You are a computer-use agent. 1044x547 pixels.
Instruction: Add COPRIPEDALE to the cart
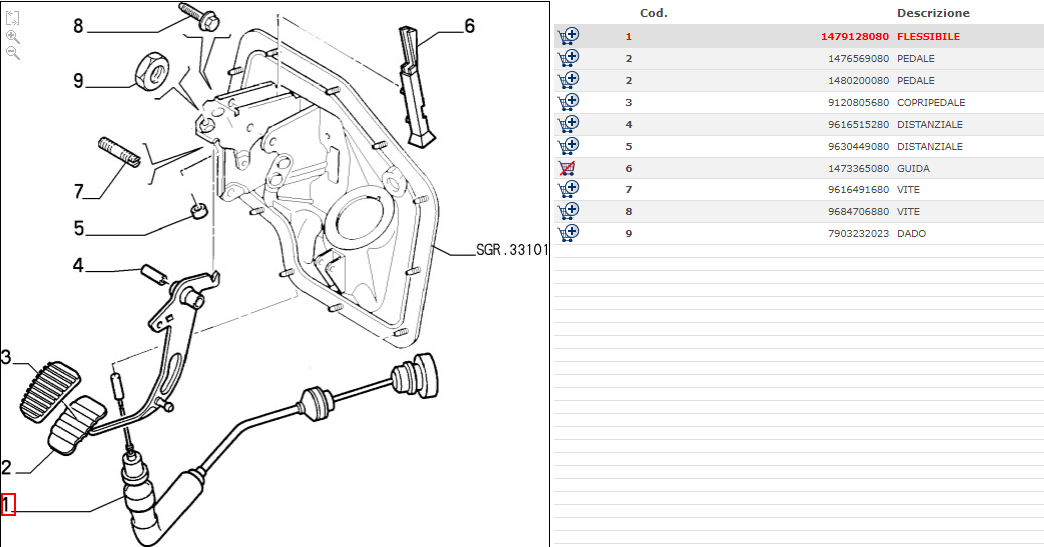pyautogui.click(x=568, y=102)
